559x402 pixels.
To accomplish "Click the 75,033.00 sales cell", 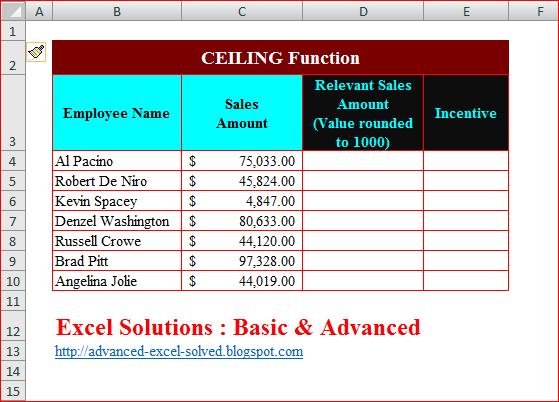I will [242, 161].
